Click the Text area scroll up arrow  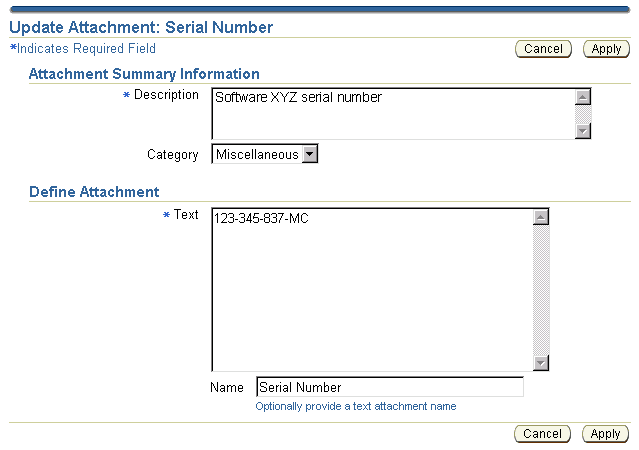(541, 216)
